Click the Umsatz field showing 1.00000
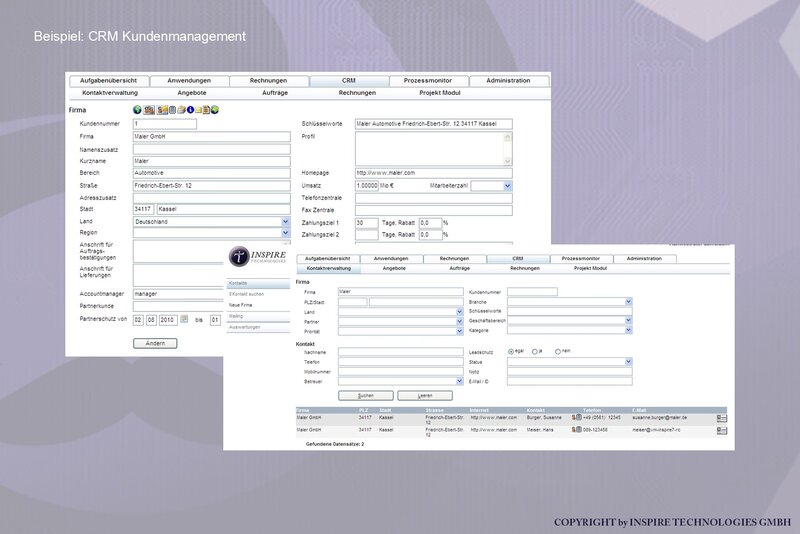The image size is (800, 534). click(x=366, y=186)
